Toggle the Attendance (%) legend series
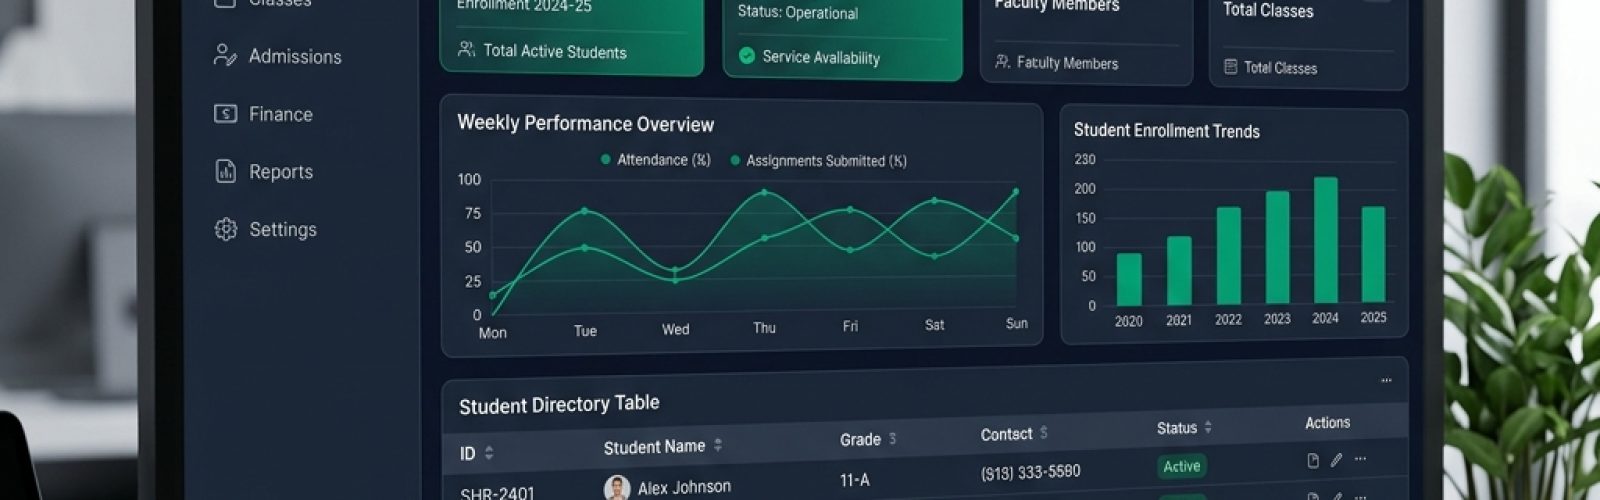The width and height of the screenshot is (1600, 500). click(x=656, y=160)
